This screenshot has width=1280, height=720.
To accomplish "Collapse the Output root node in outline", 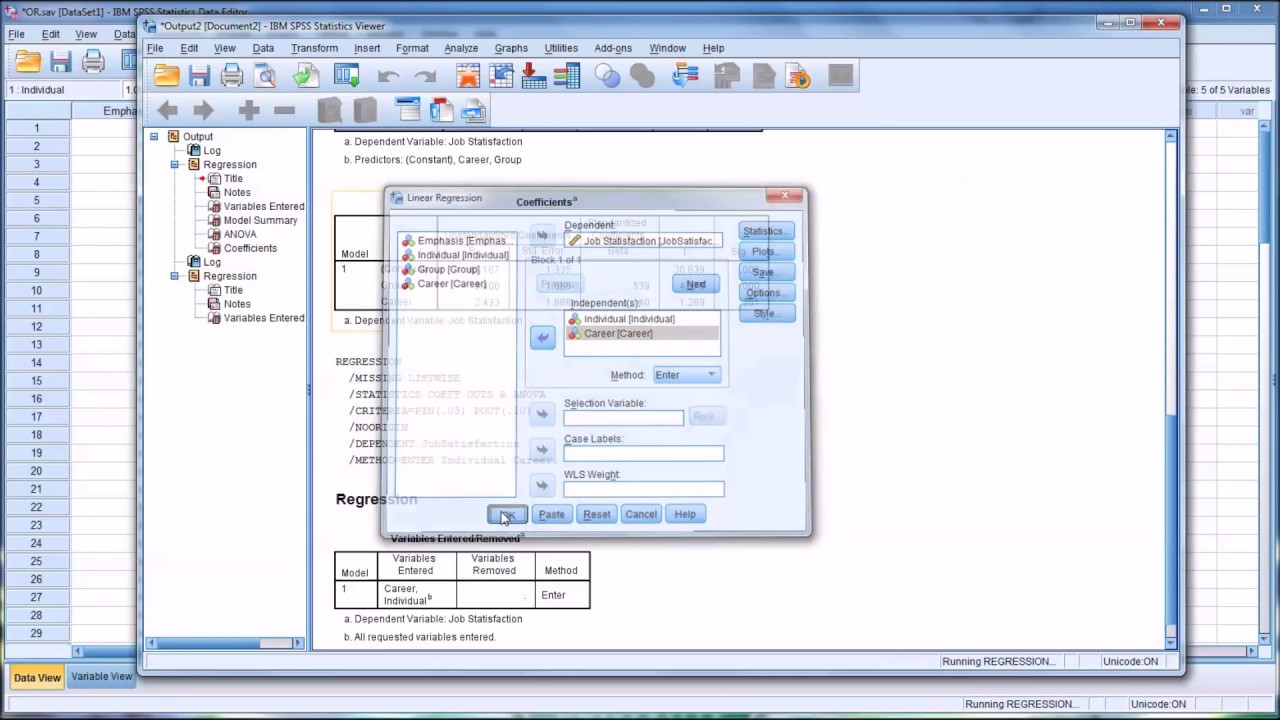I will 154,136.
